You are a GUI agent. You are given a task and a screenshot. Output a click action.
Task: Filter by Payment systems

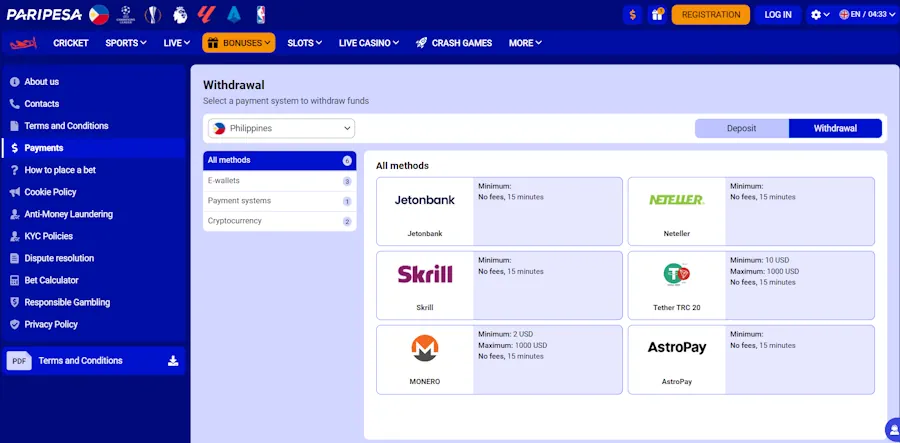[x=280, y=201]
